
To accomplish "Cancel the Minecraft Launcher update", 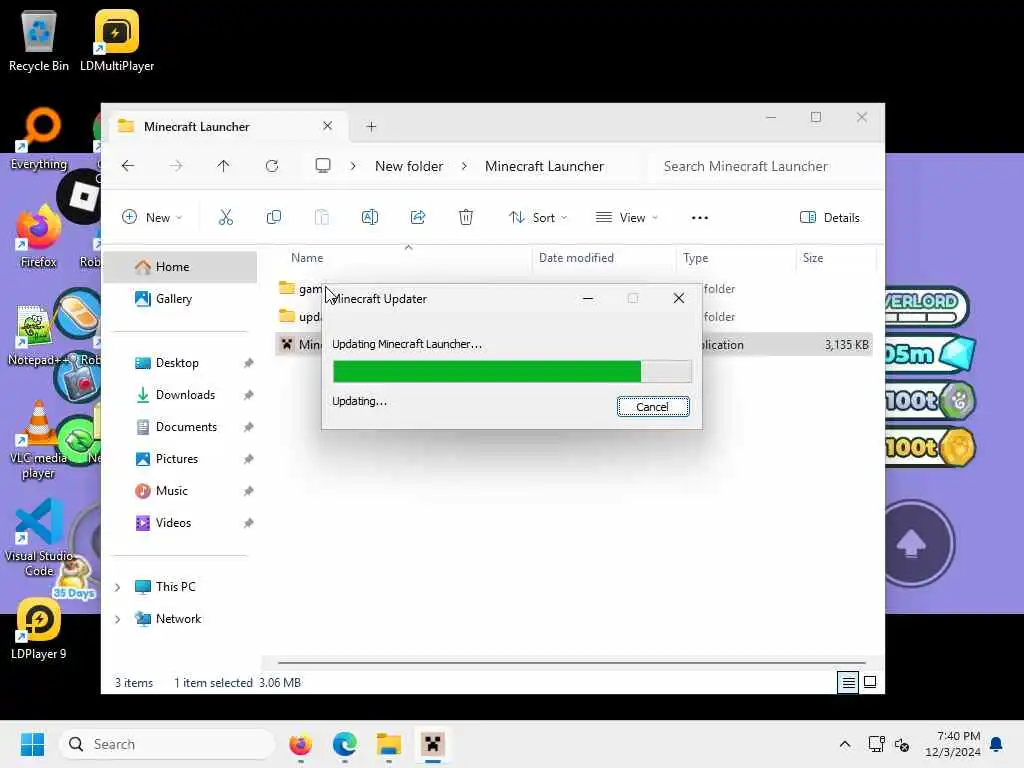I will tap(652, 407).
